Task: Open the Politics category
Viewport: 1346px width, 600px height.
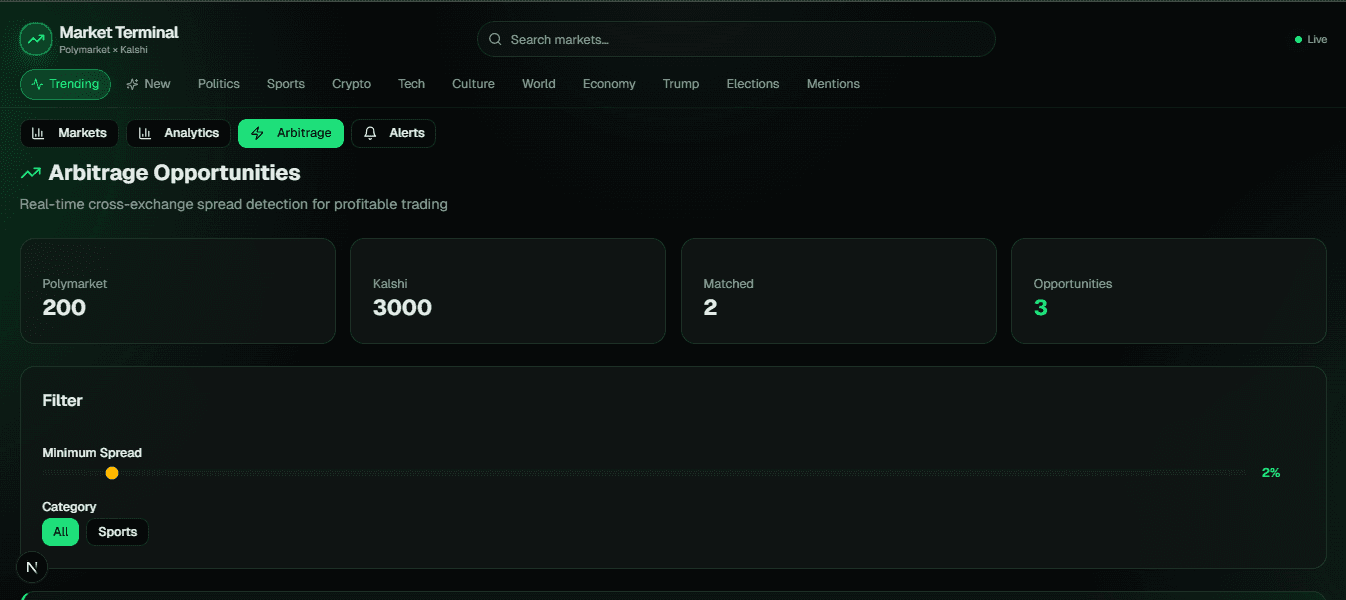Action: (x=219, y=84)
